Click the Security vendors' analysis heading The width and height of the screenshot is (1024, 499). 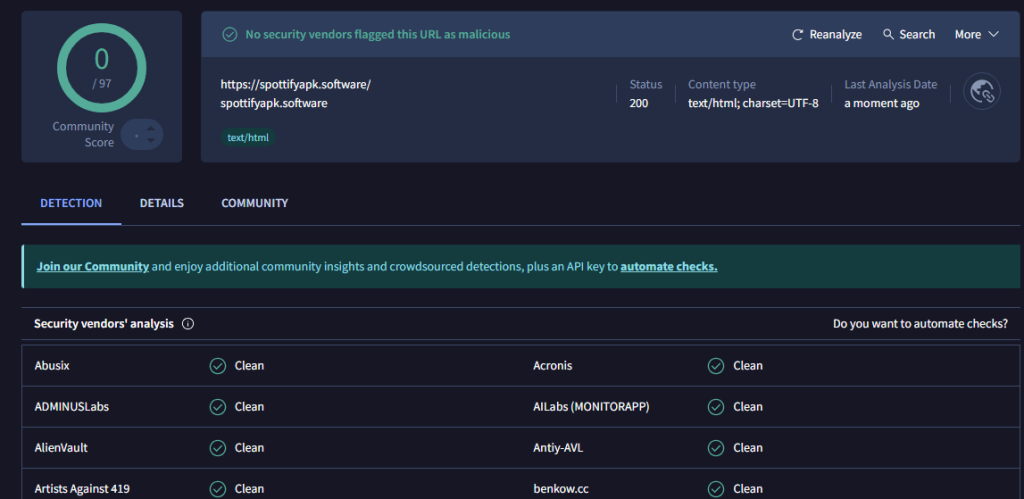pos(104,324)
